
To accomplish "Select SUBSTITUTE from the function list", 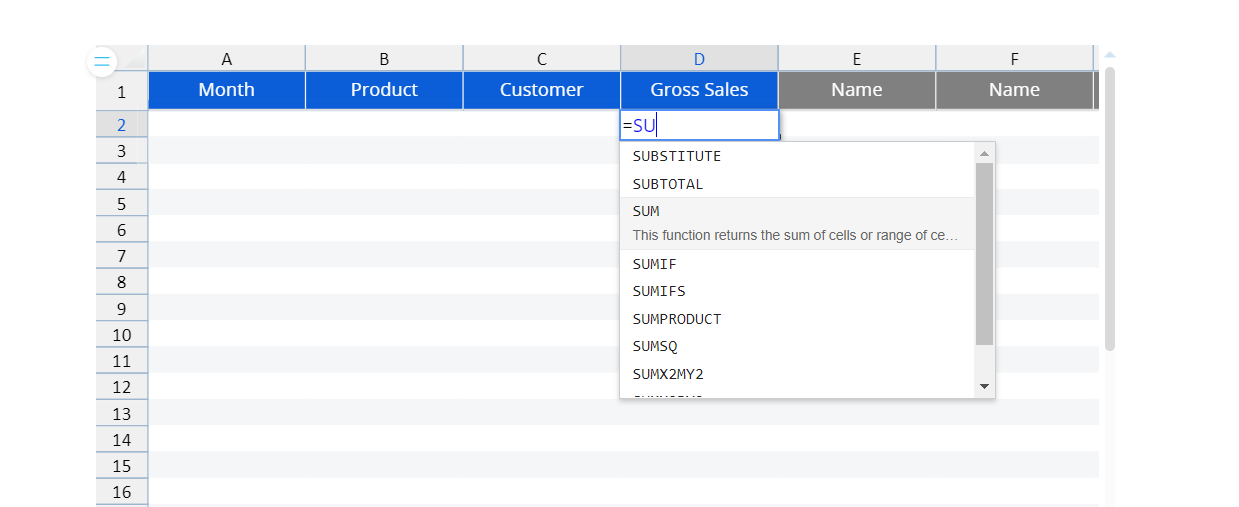I will [797, 156].
